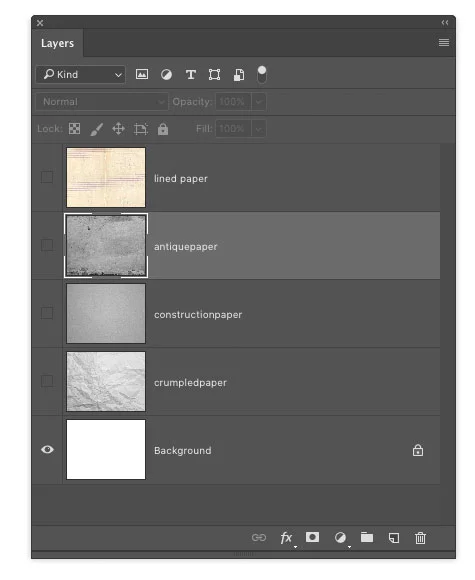This screenshot has height=580, width=475.
Task: Open the Kind filter type dropdown
Action: pyautogui.click(x=81, y=74)
